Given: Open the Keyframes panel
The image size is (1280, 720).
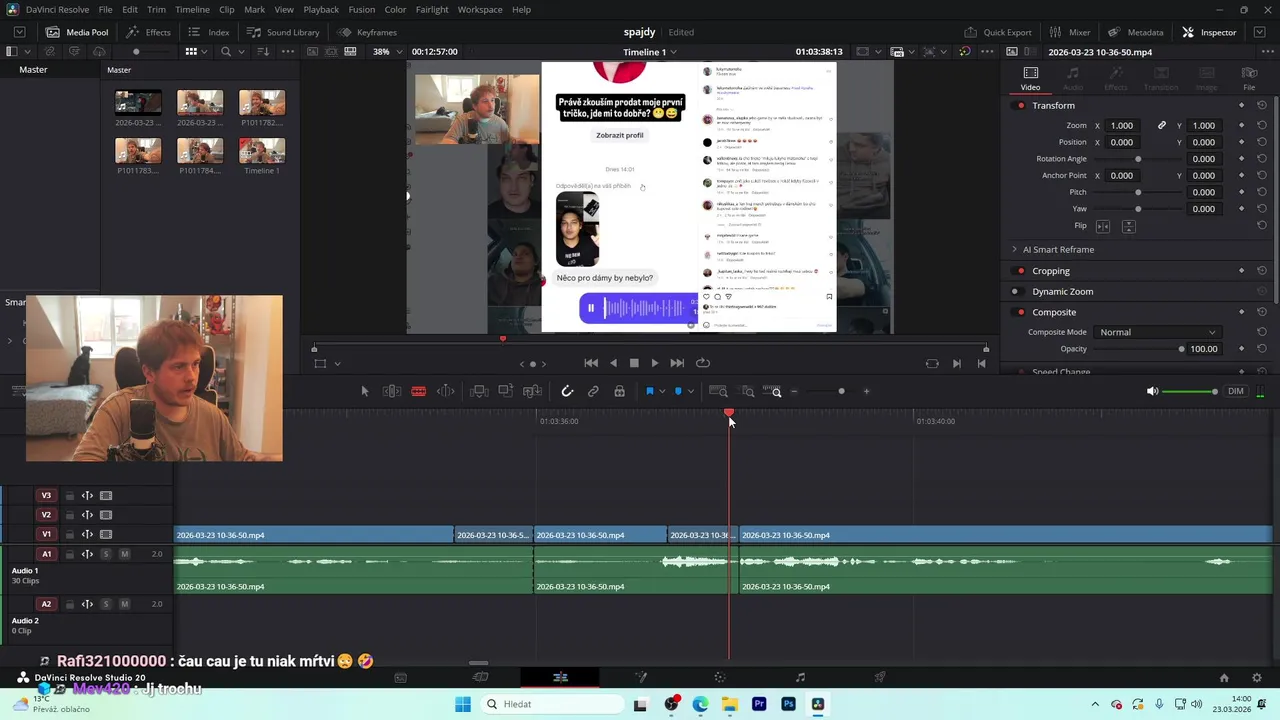Looking at the screenshot, I should pos(367,32).
